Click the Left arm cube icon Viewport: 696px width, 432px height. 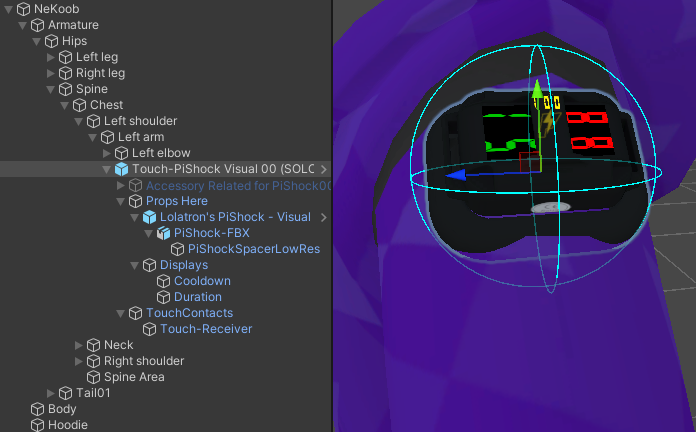(107, 137)
